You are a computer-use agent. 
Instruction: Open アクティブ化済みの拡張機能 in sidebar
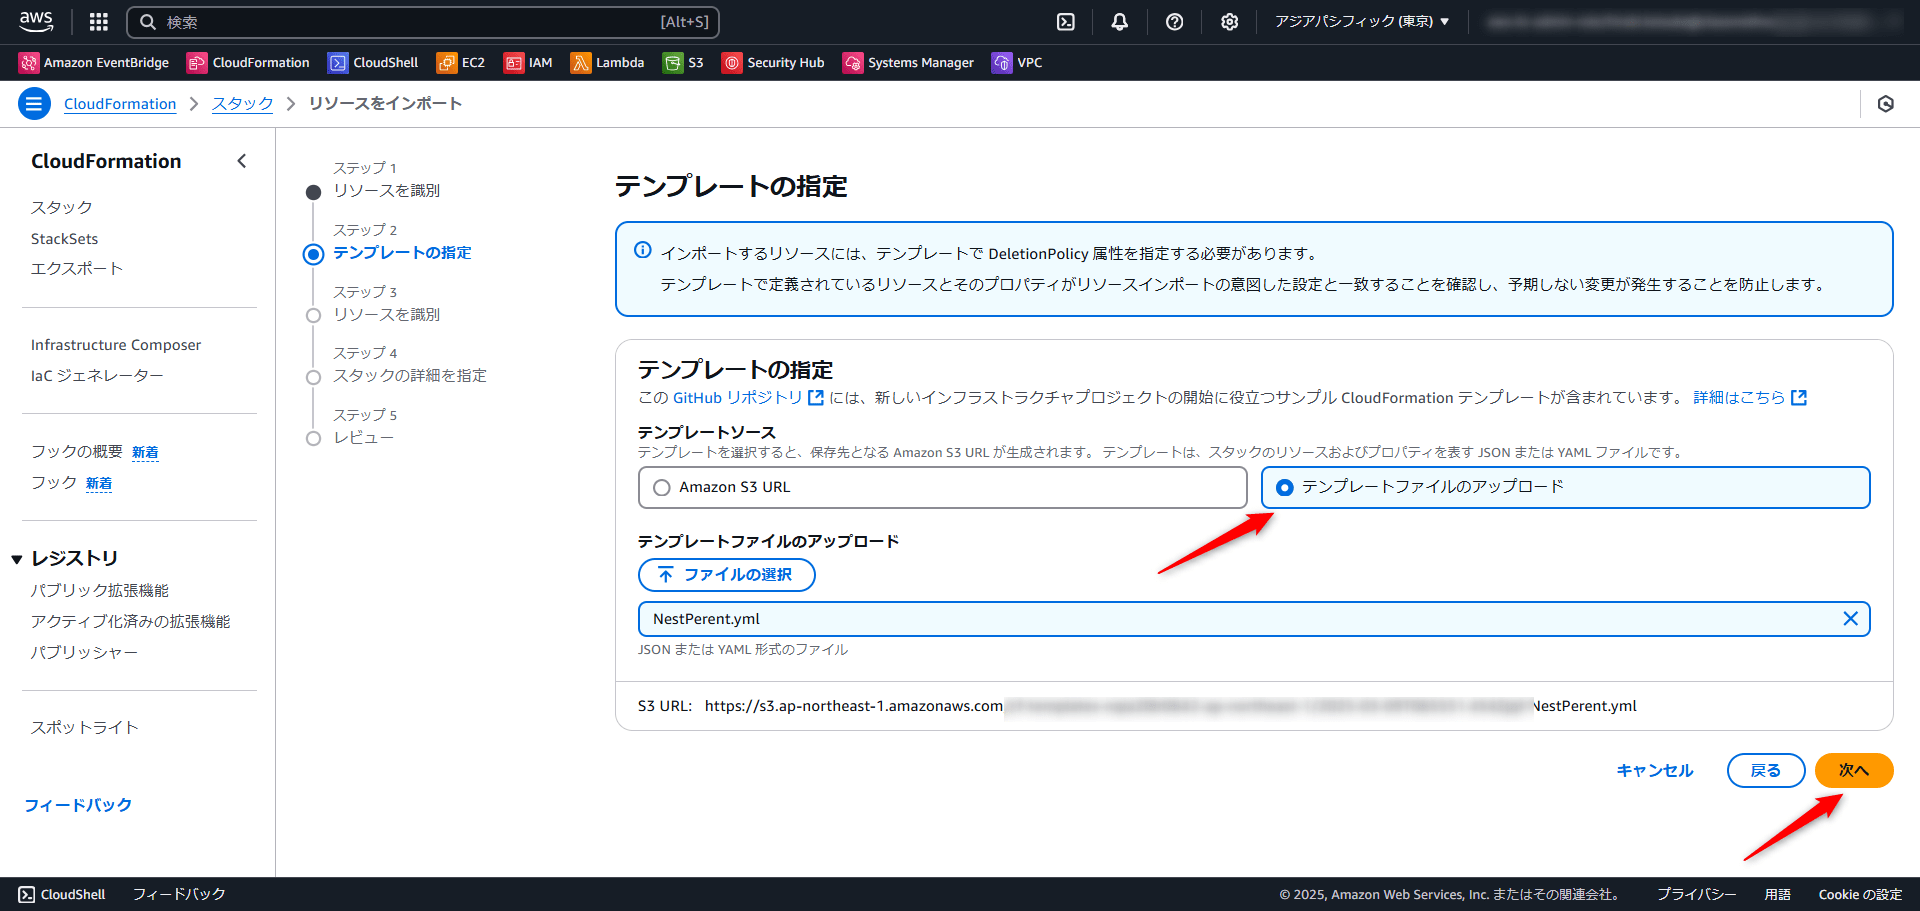point(130,621)
